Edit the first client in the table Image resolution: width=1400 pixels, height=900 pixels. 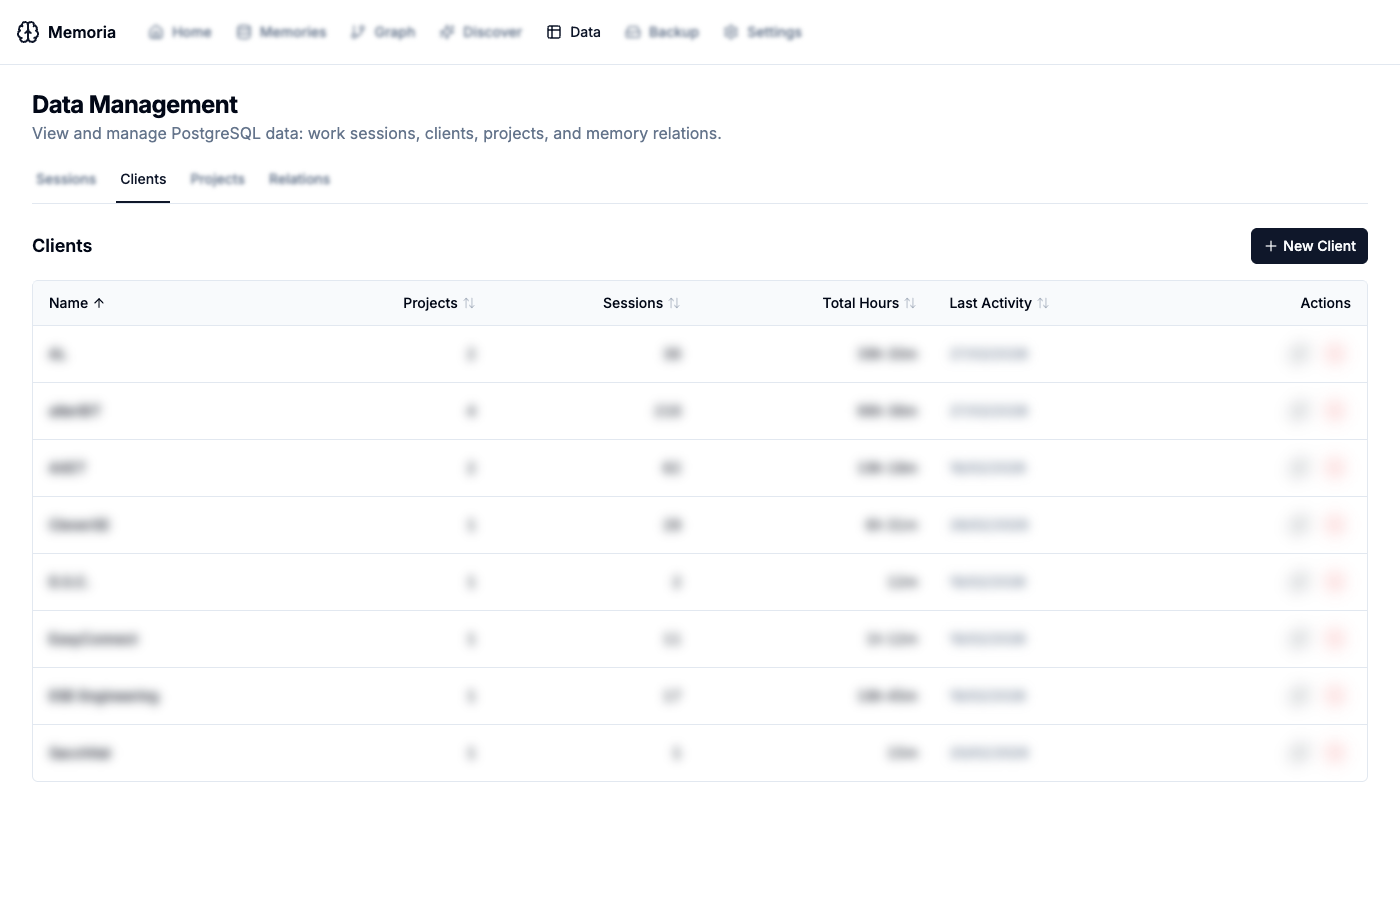(x=1299, y=354)
